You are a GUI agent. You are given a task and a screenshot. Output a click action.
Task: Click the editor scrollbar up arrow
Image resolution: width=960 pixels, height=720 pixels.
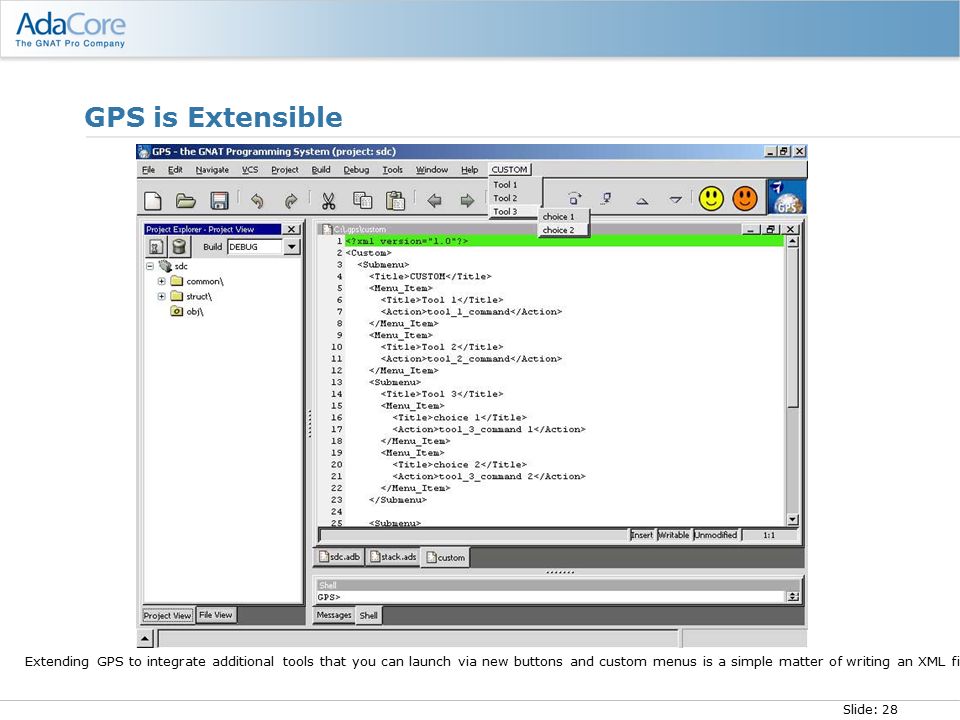click(792, 241)
